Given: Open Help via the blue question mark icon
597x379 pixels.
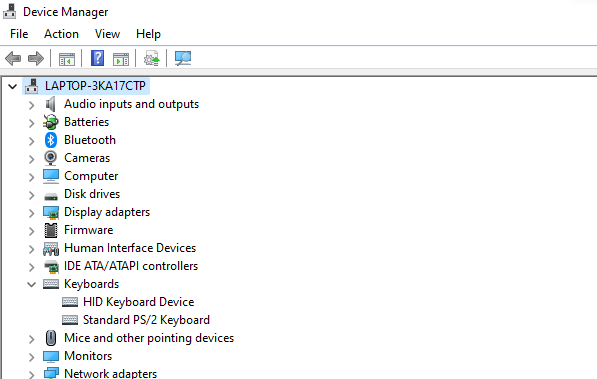Looking at the screenshot, I should click(97, 58).
